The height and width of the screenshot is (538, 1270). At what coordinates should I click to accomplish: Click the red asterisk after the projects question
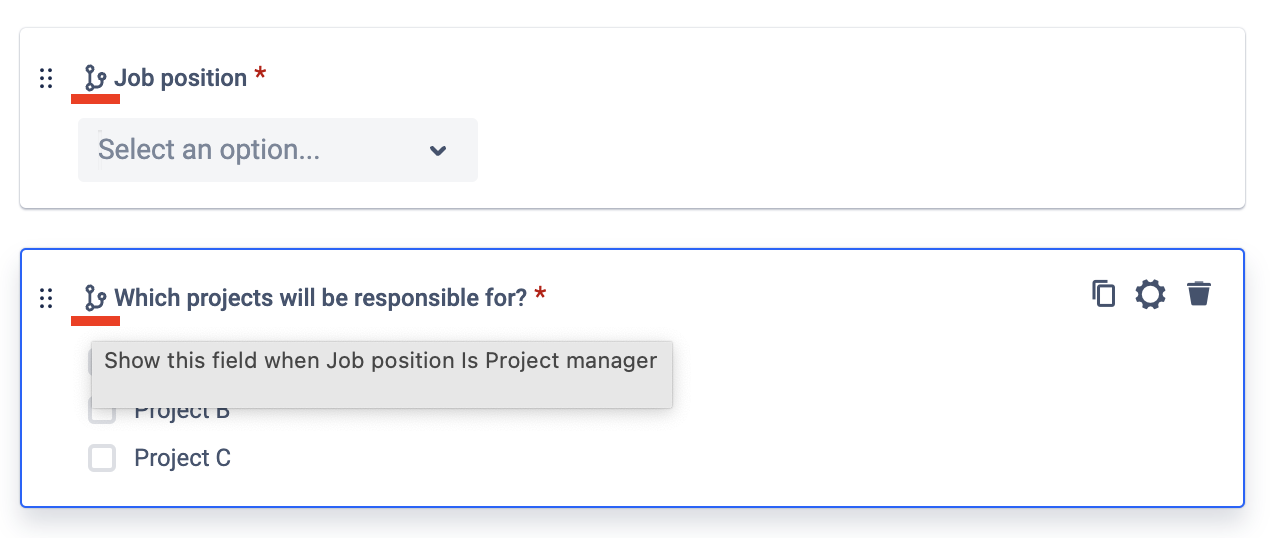(540, 296)
